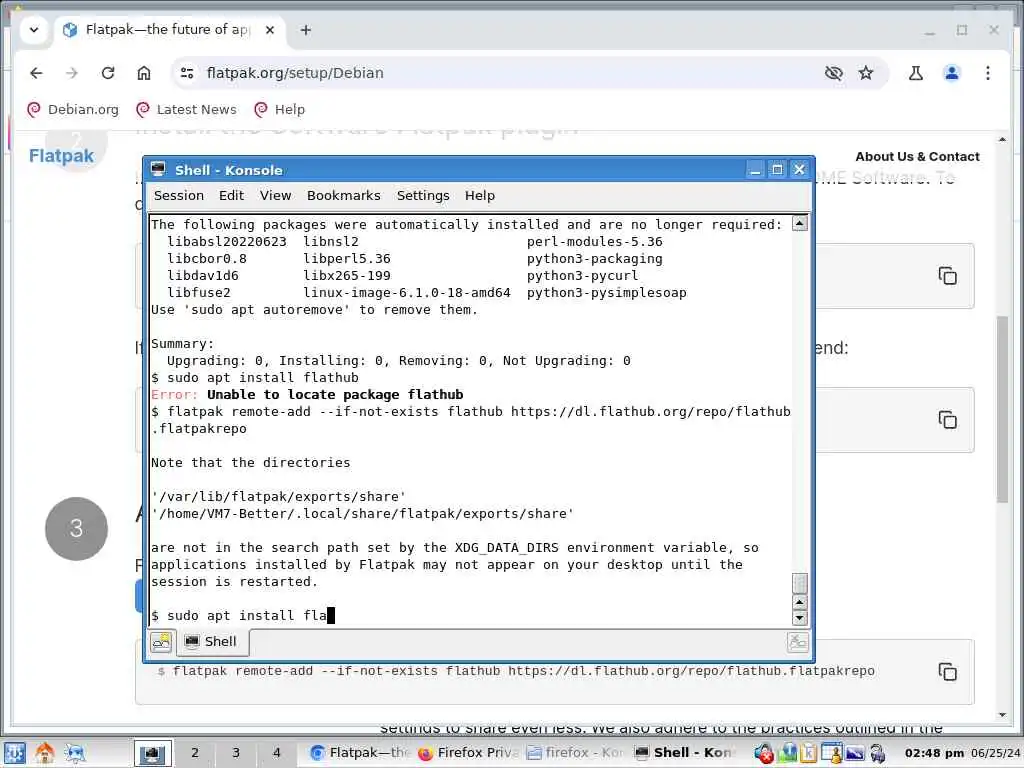Open the K start menu in taskbar
Viewport: 1024px width, 768px height.
(14, 753)
